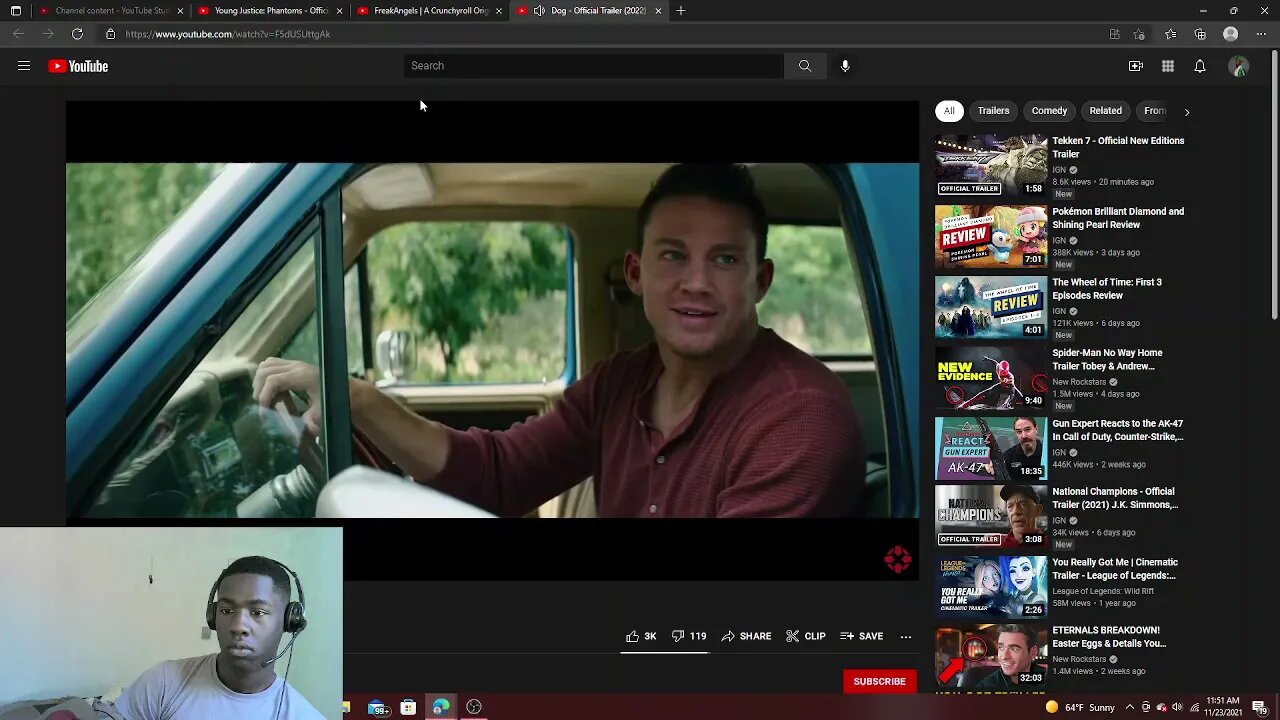Viewport: 1280px width, 720px height.
Task: Dislike the video with thumbs down
Action: [689, 636]
